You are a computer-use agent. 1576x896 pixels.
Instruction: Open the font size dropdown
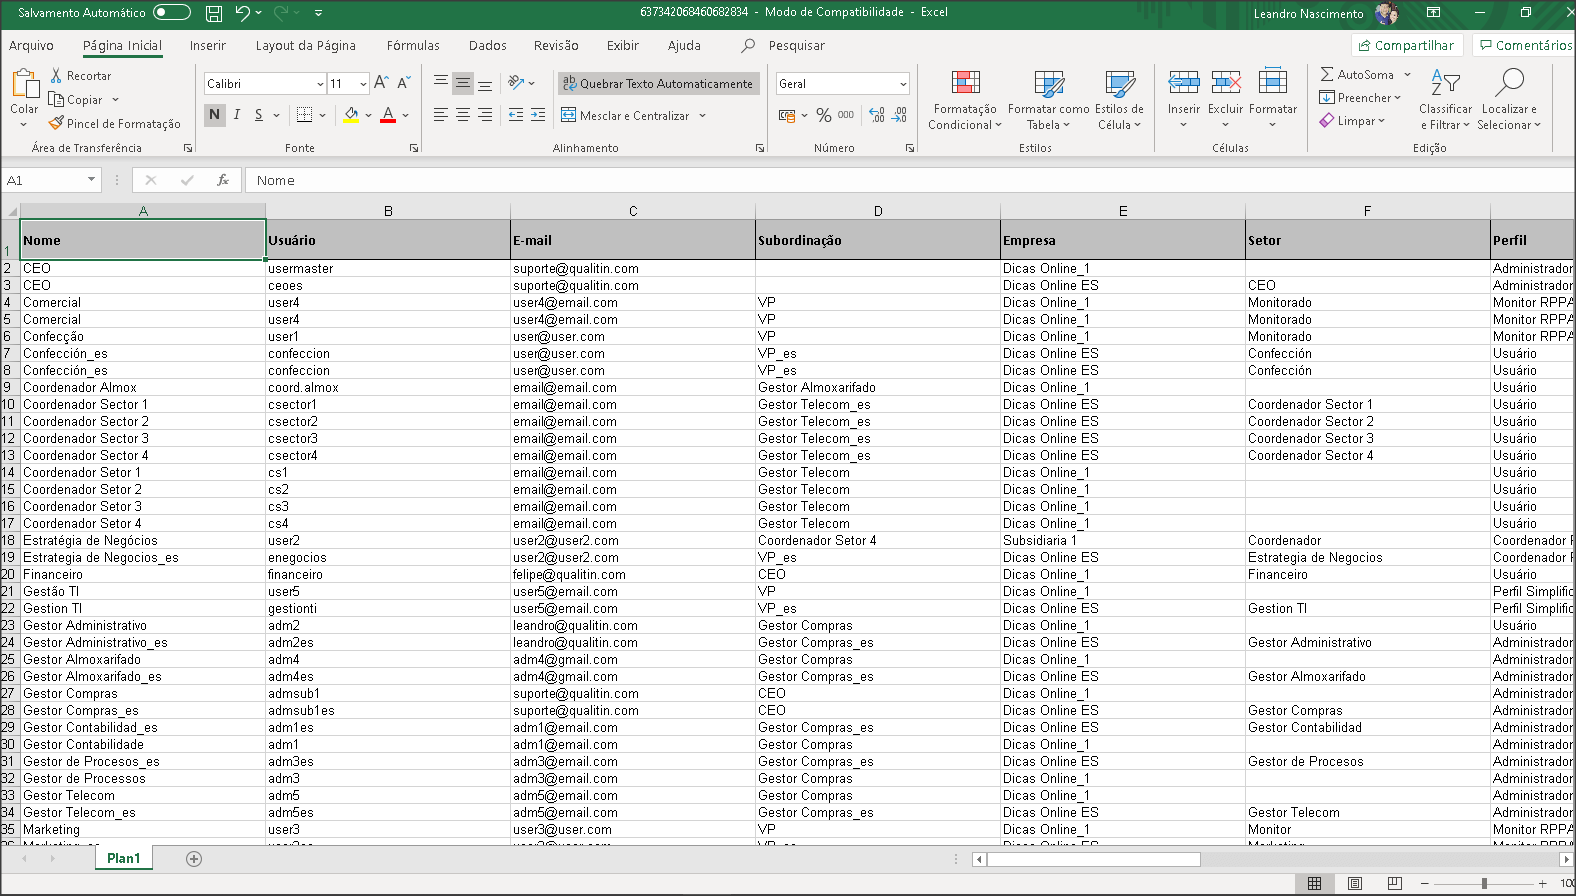click(x=363, y=84)
